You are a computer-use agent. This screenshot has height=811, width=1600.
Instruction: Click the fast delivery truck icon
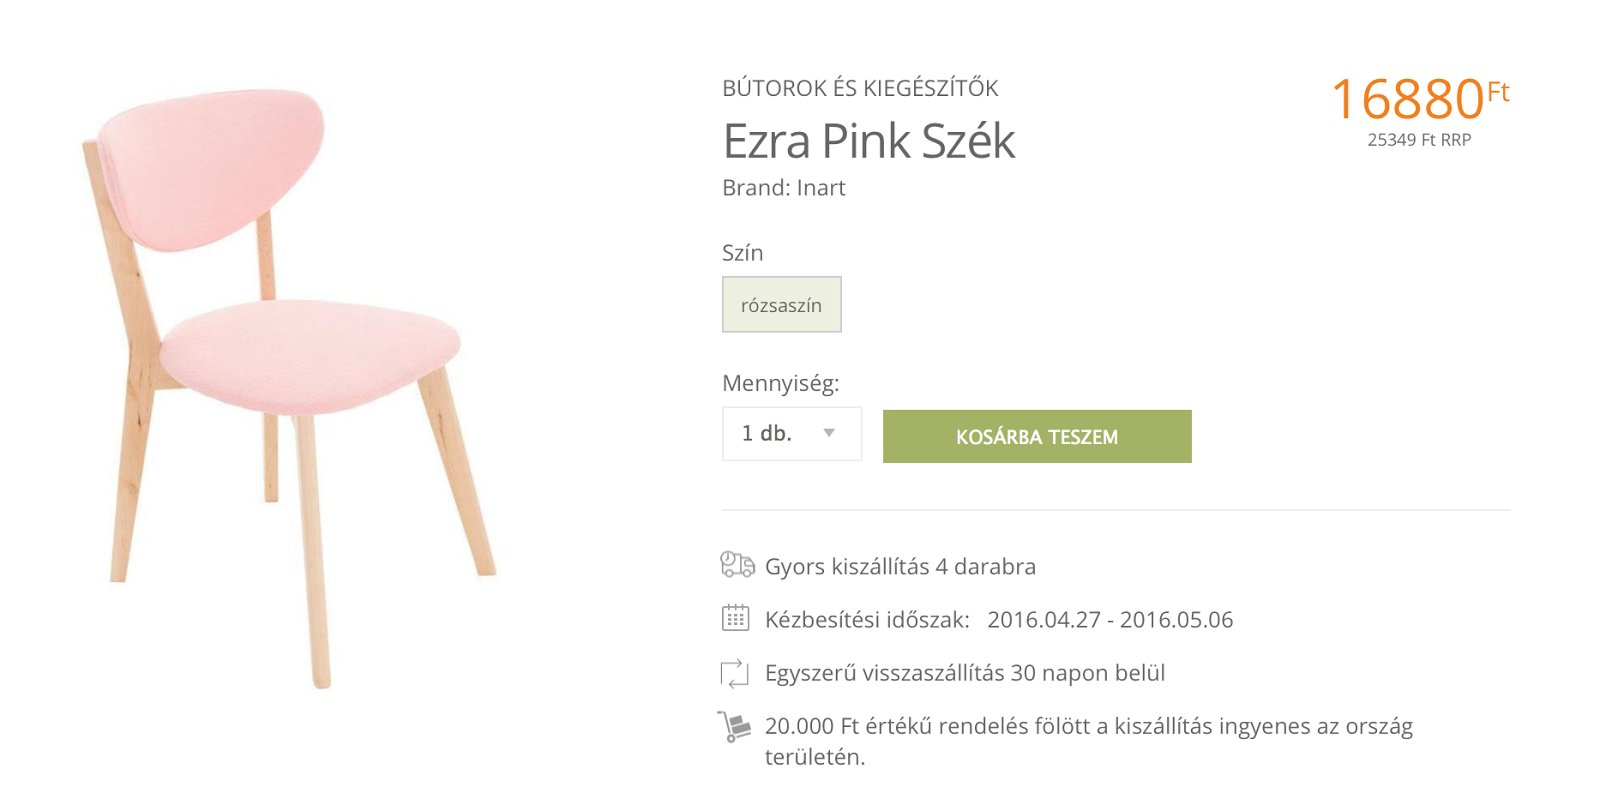pos(737,565)
